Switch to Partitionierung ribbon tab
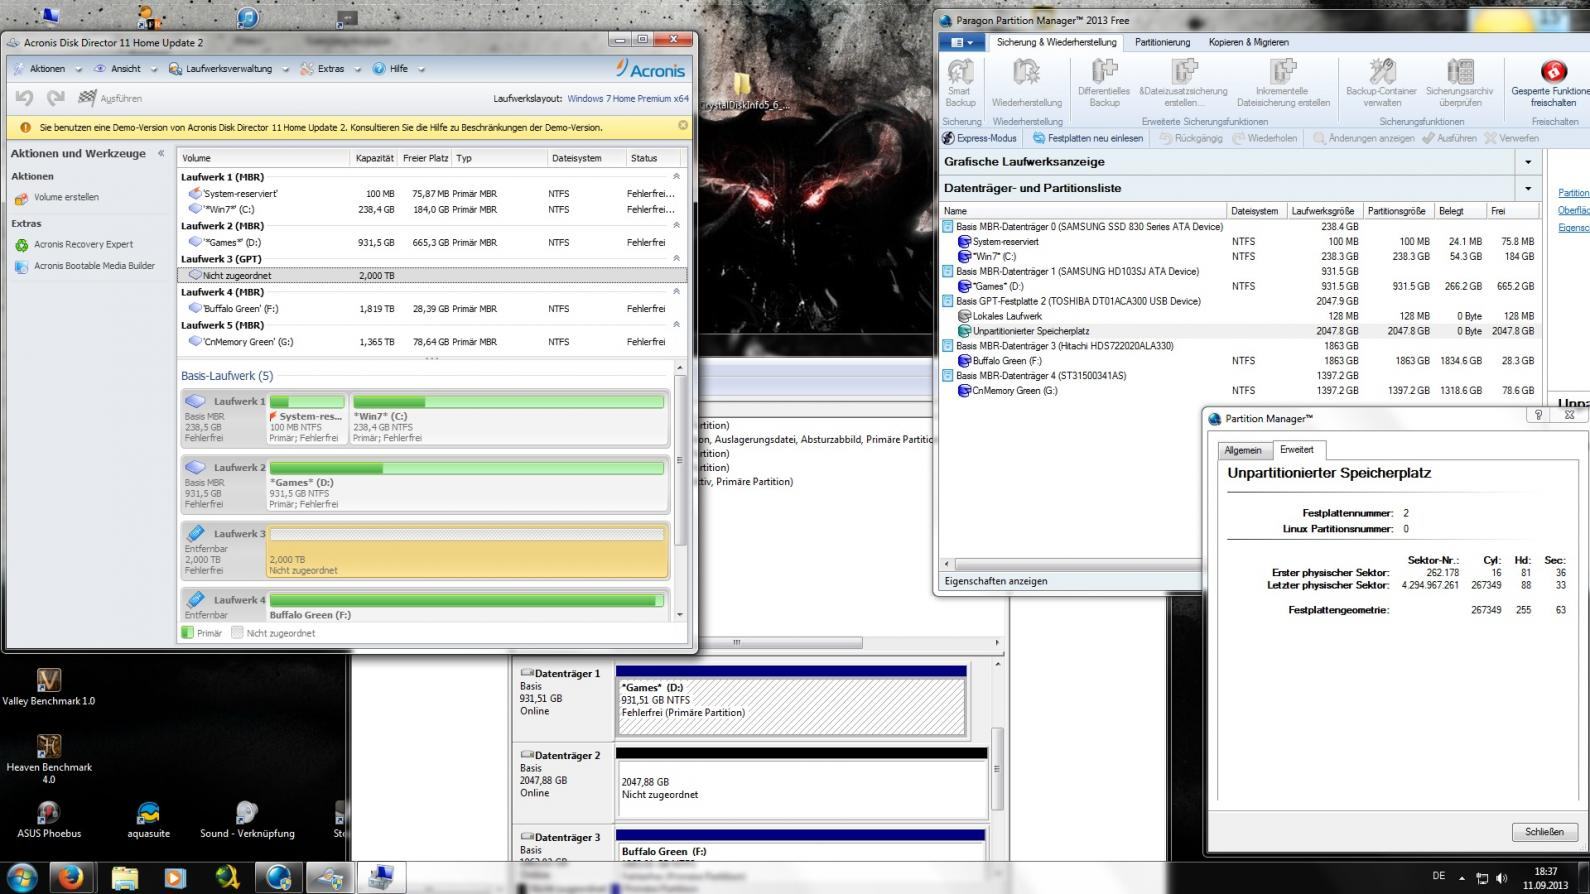The height and width of the screenshot is (894, 1590). pos(1162,42)
